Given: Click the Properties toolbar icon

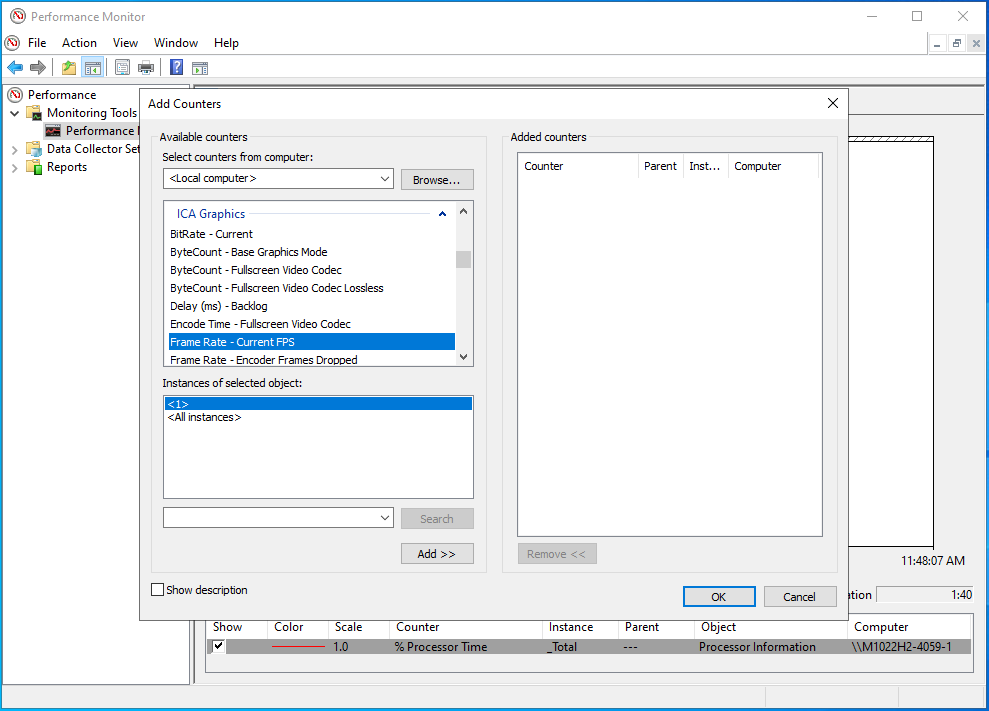Looking at the screenshot, I should click(122, 68).
